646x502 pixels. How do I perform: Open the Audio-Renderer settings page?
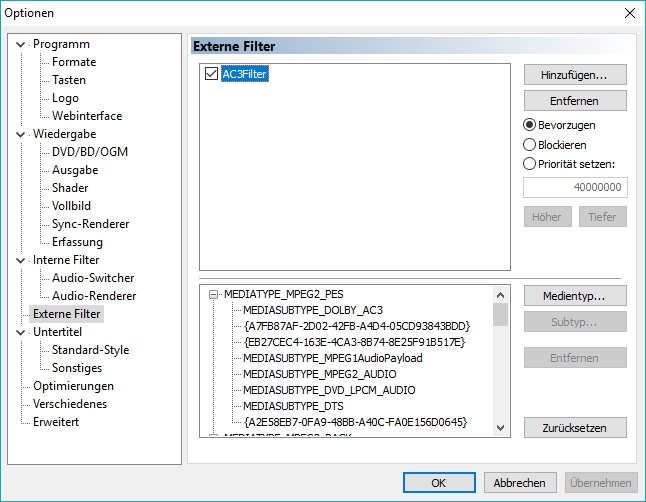pyautogui.click(x=94, y=296)
